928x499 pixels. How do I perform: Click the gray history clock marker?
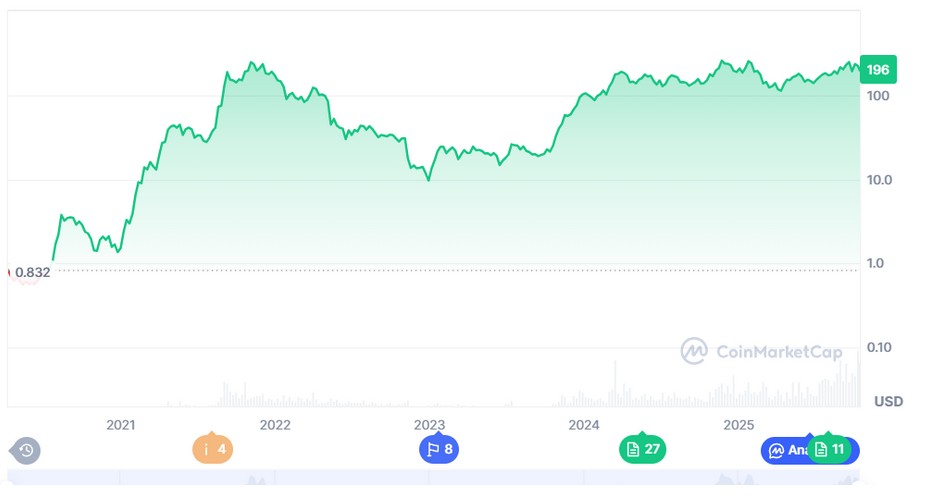point(26,450)
